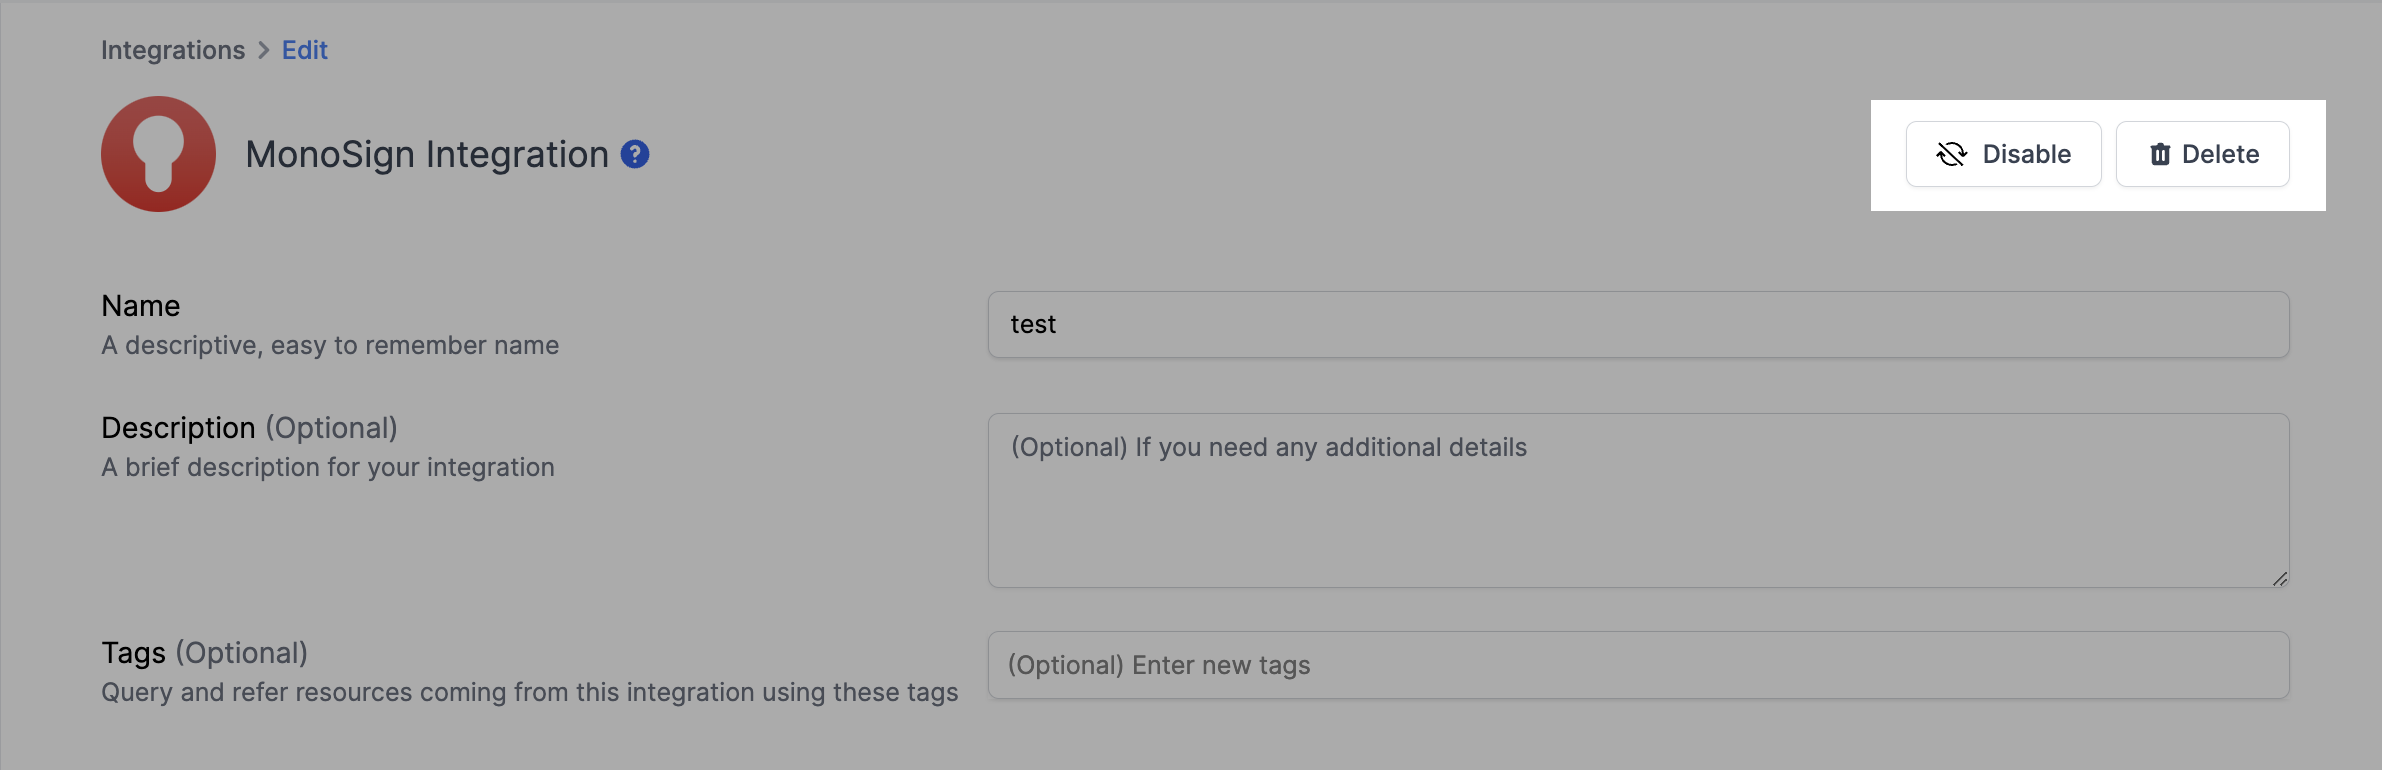Click the "Description (Optional)" label
Screen dimensions: 2382x770
pyautogui.click(x=249, y=428)
